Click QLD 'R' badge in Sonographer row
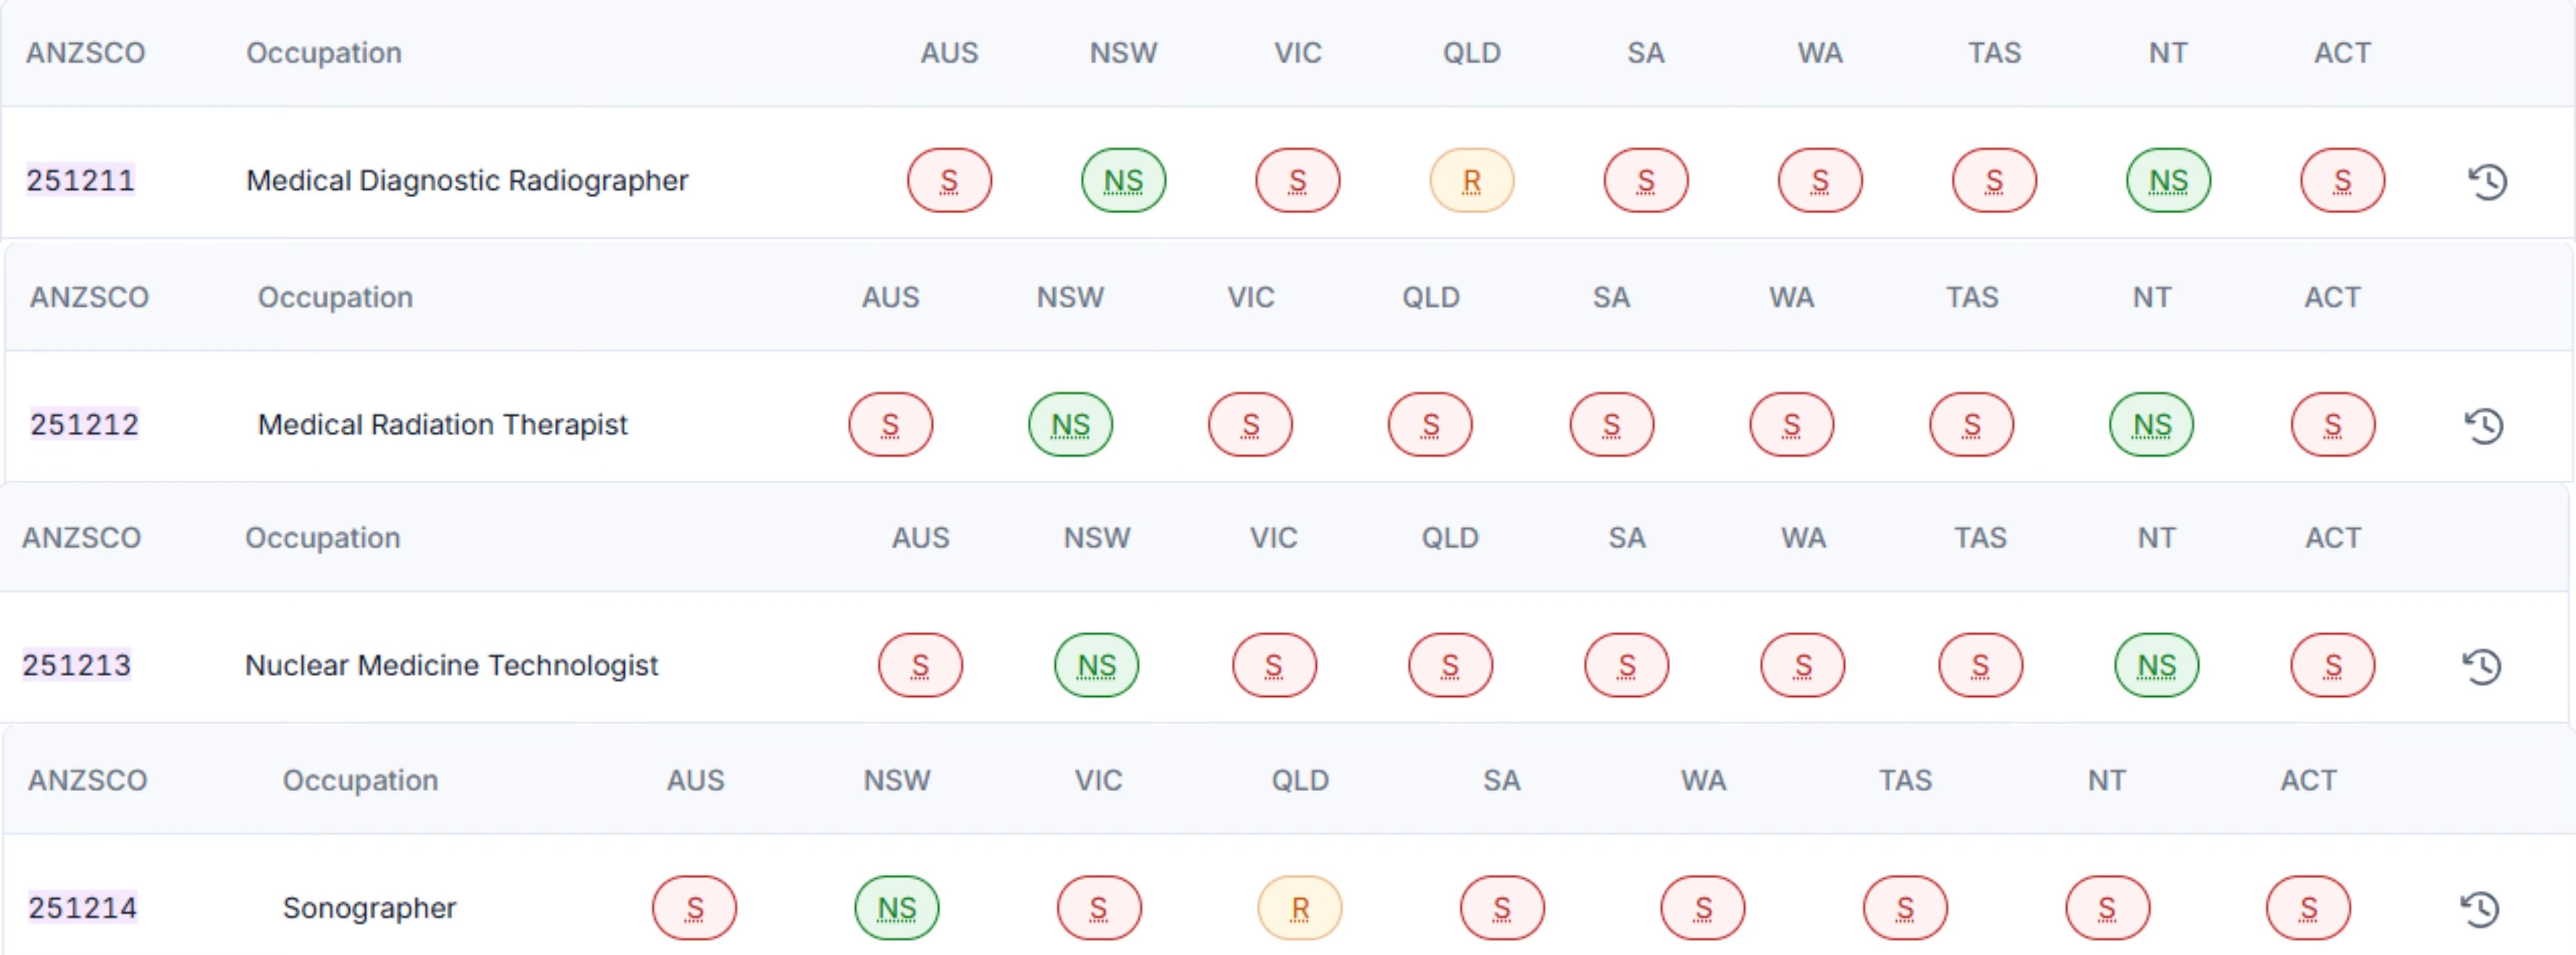Screen dimensions: 2576x955 coord(1299,908)
